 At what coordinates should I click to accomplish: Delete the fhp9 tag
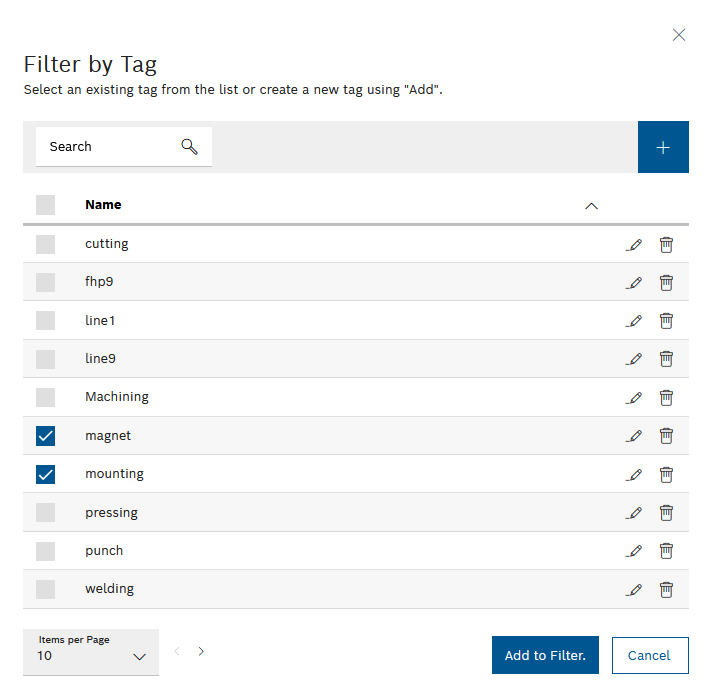coord(666,283)
